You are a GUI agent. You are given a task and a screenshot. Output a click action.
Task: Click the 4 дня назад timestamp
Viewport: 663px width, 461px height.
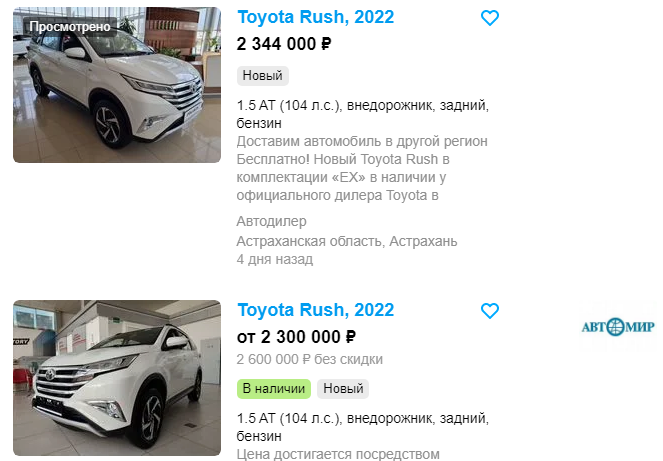pyautogui.click(x=275, y=259)
